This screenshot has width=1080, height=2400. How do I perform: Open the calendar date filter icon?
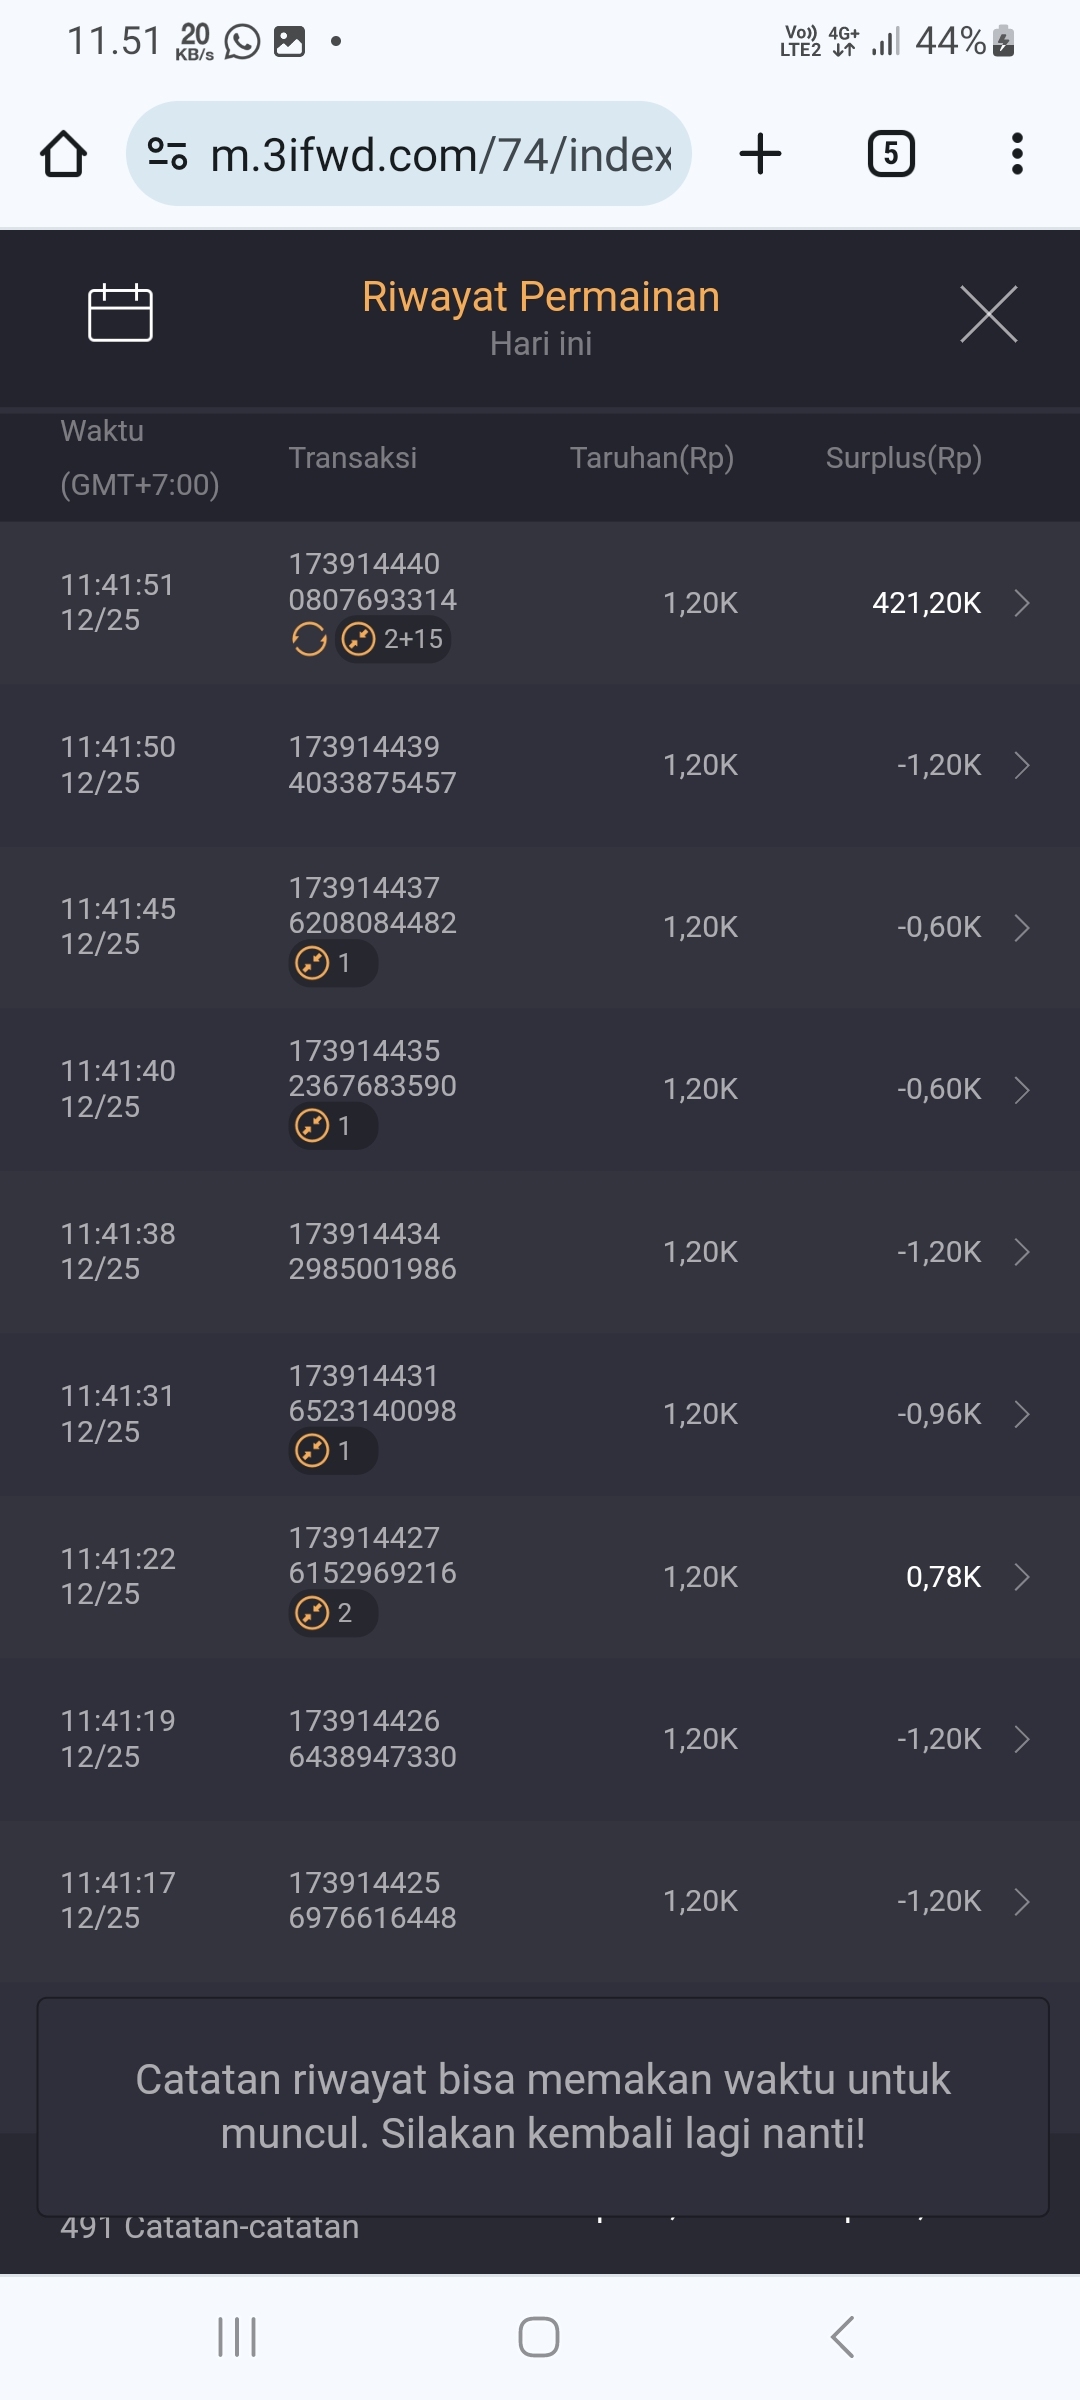(120, 313)
